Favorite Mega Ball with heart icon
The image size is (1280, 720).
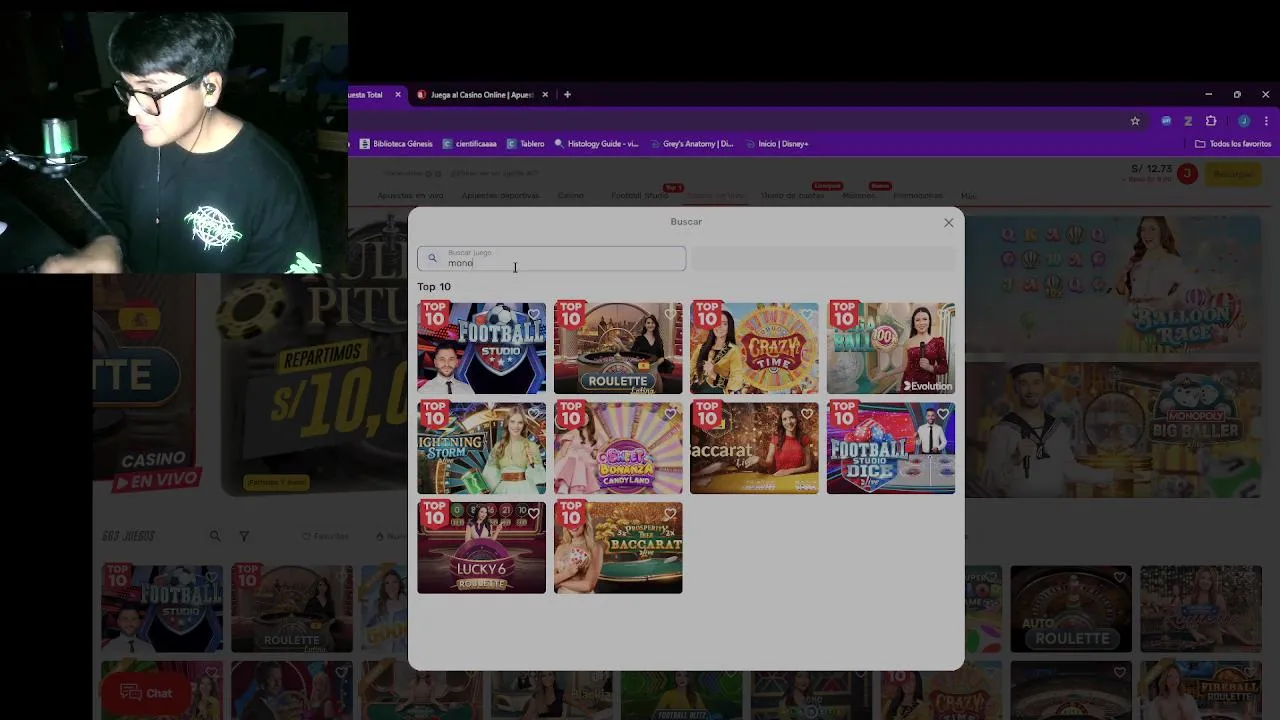(x=943, y=315)
